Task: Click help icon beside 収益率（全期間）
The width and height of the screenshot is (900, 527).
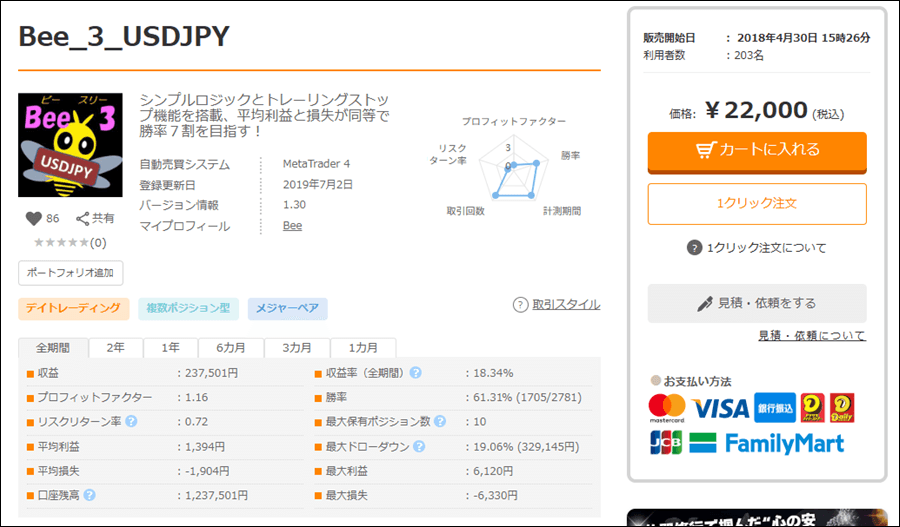Action: 415,373
